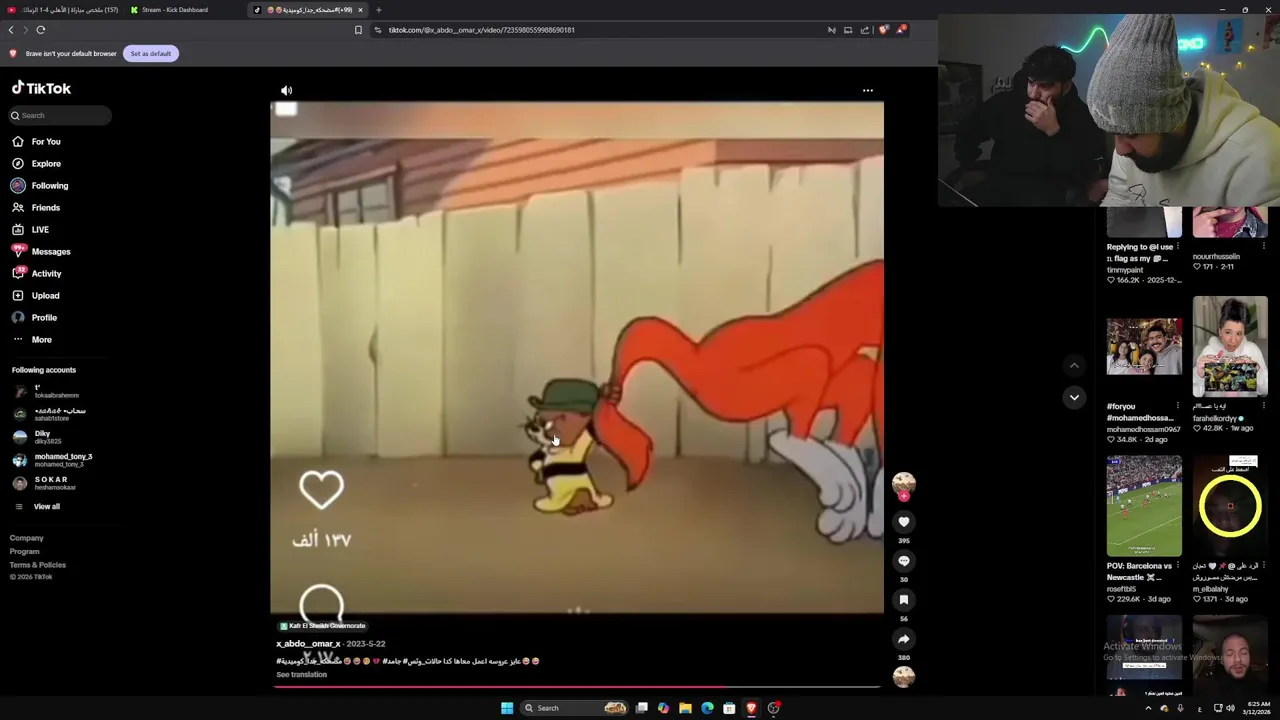Open options dots for Barcelona video
The width and height of the screenshot is (1280, 720).
click(x=1178, y=565)
